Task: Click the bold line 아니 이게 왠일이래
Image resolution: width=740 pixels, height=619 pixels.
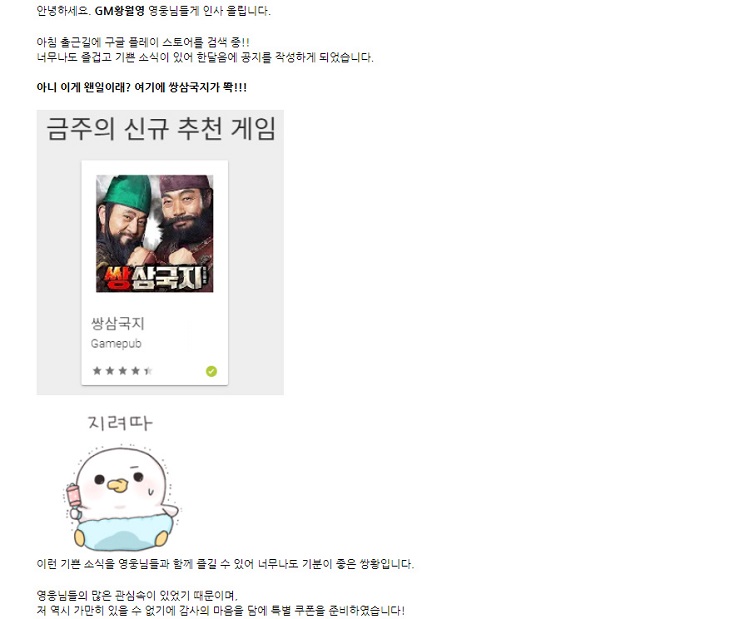Action: 142,87
